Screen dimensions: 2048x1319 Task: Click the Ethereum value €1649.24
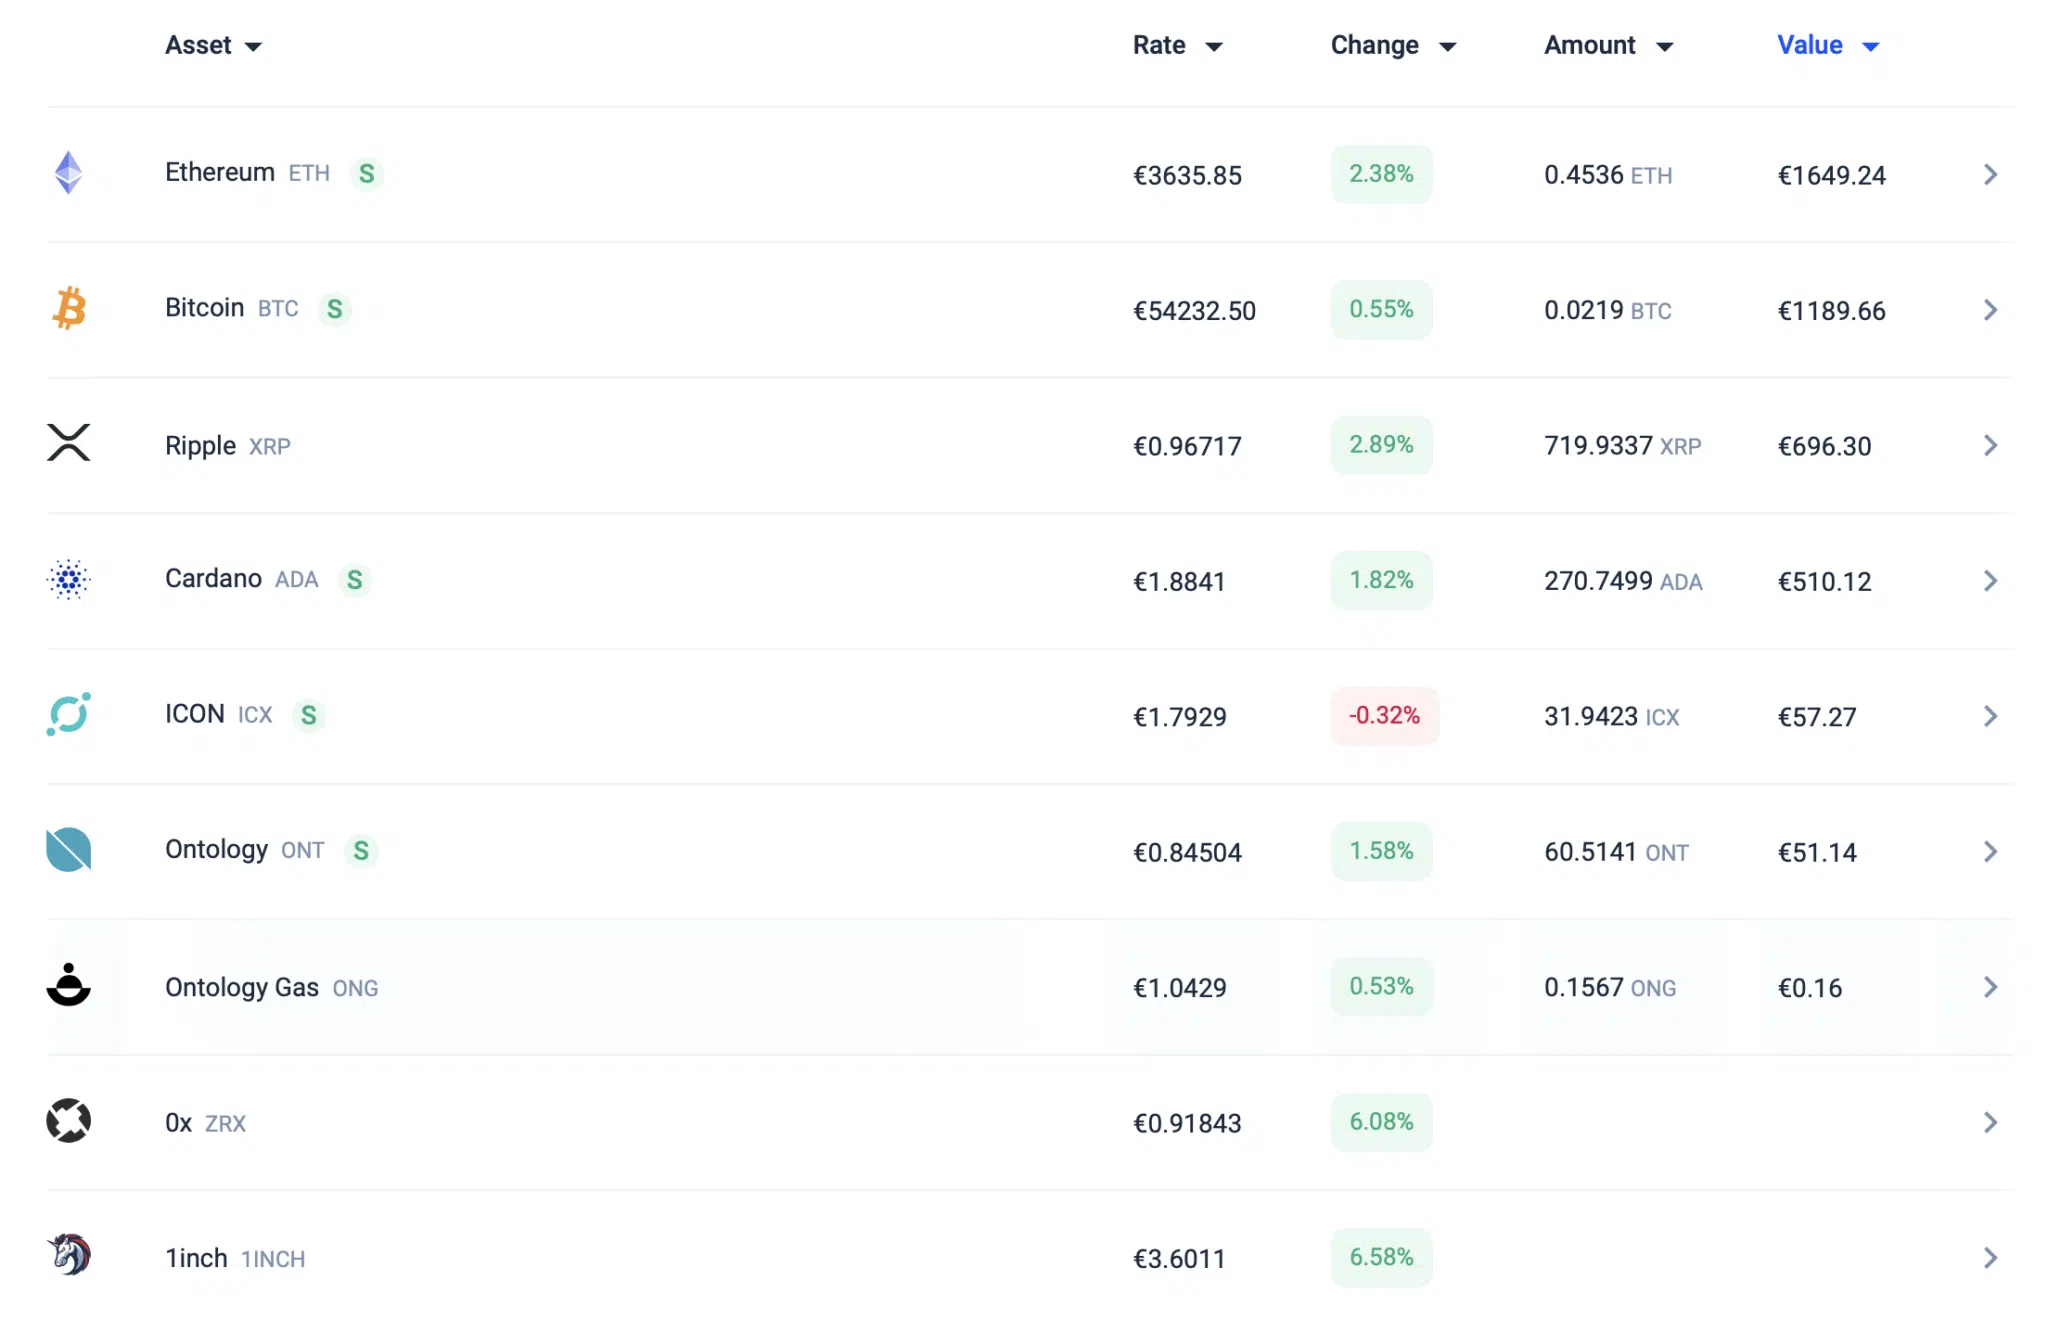tap(1831, 175)
